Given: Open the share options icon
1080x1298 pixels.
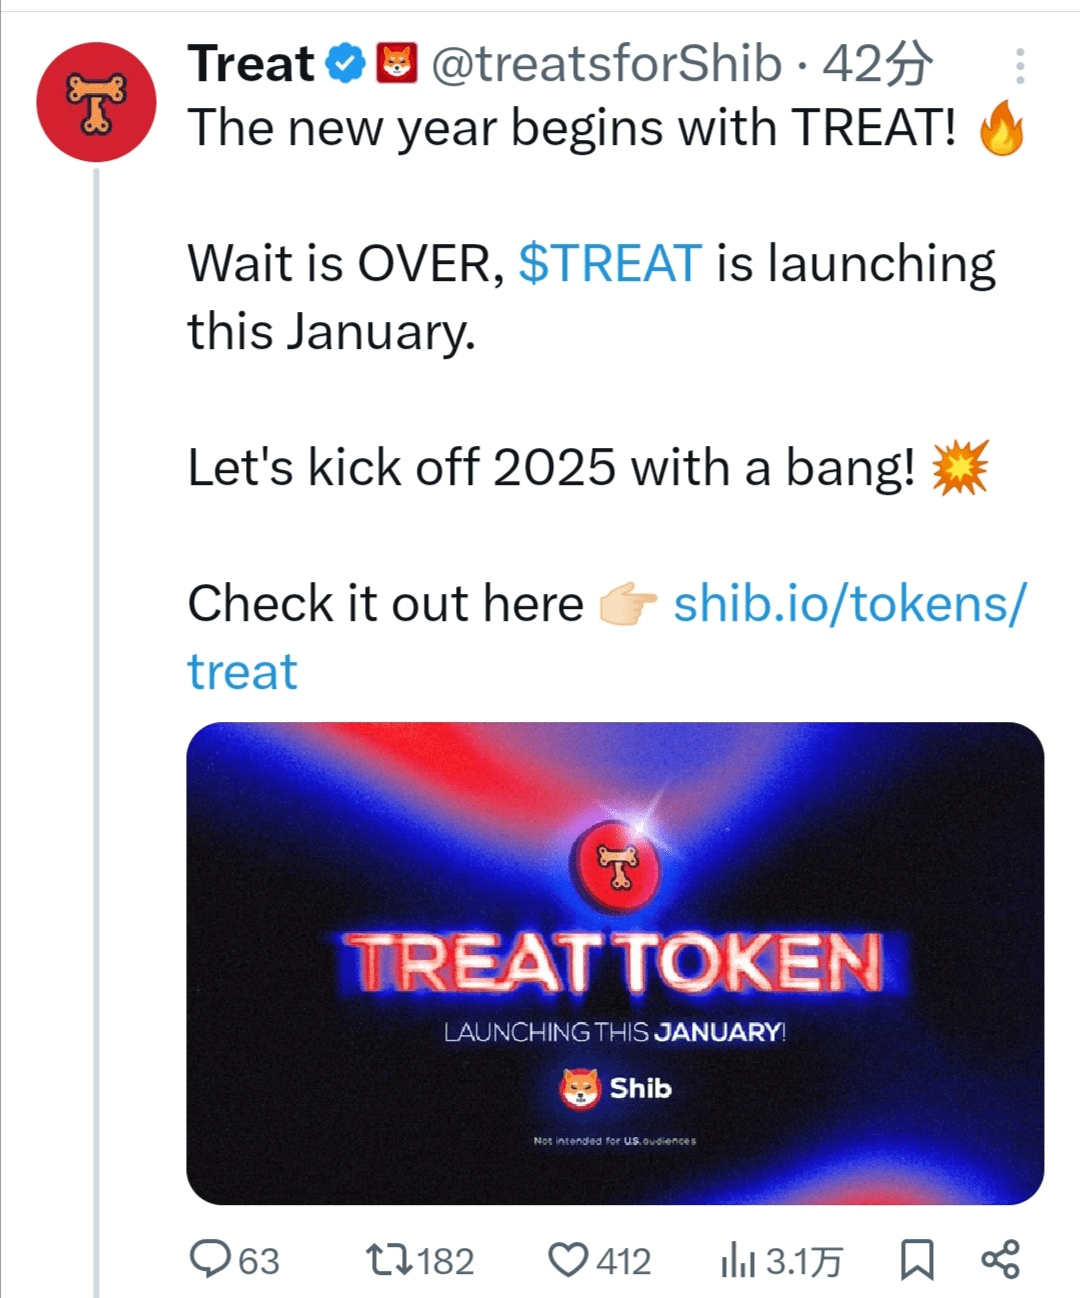Looking at the screenshot, I should (1000, 1259).
